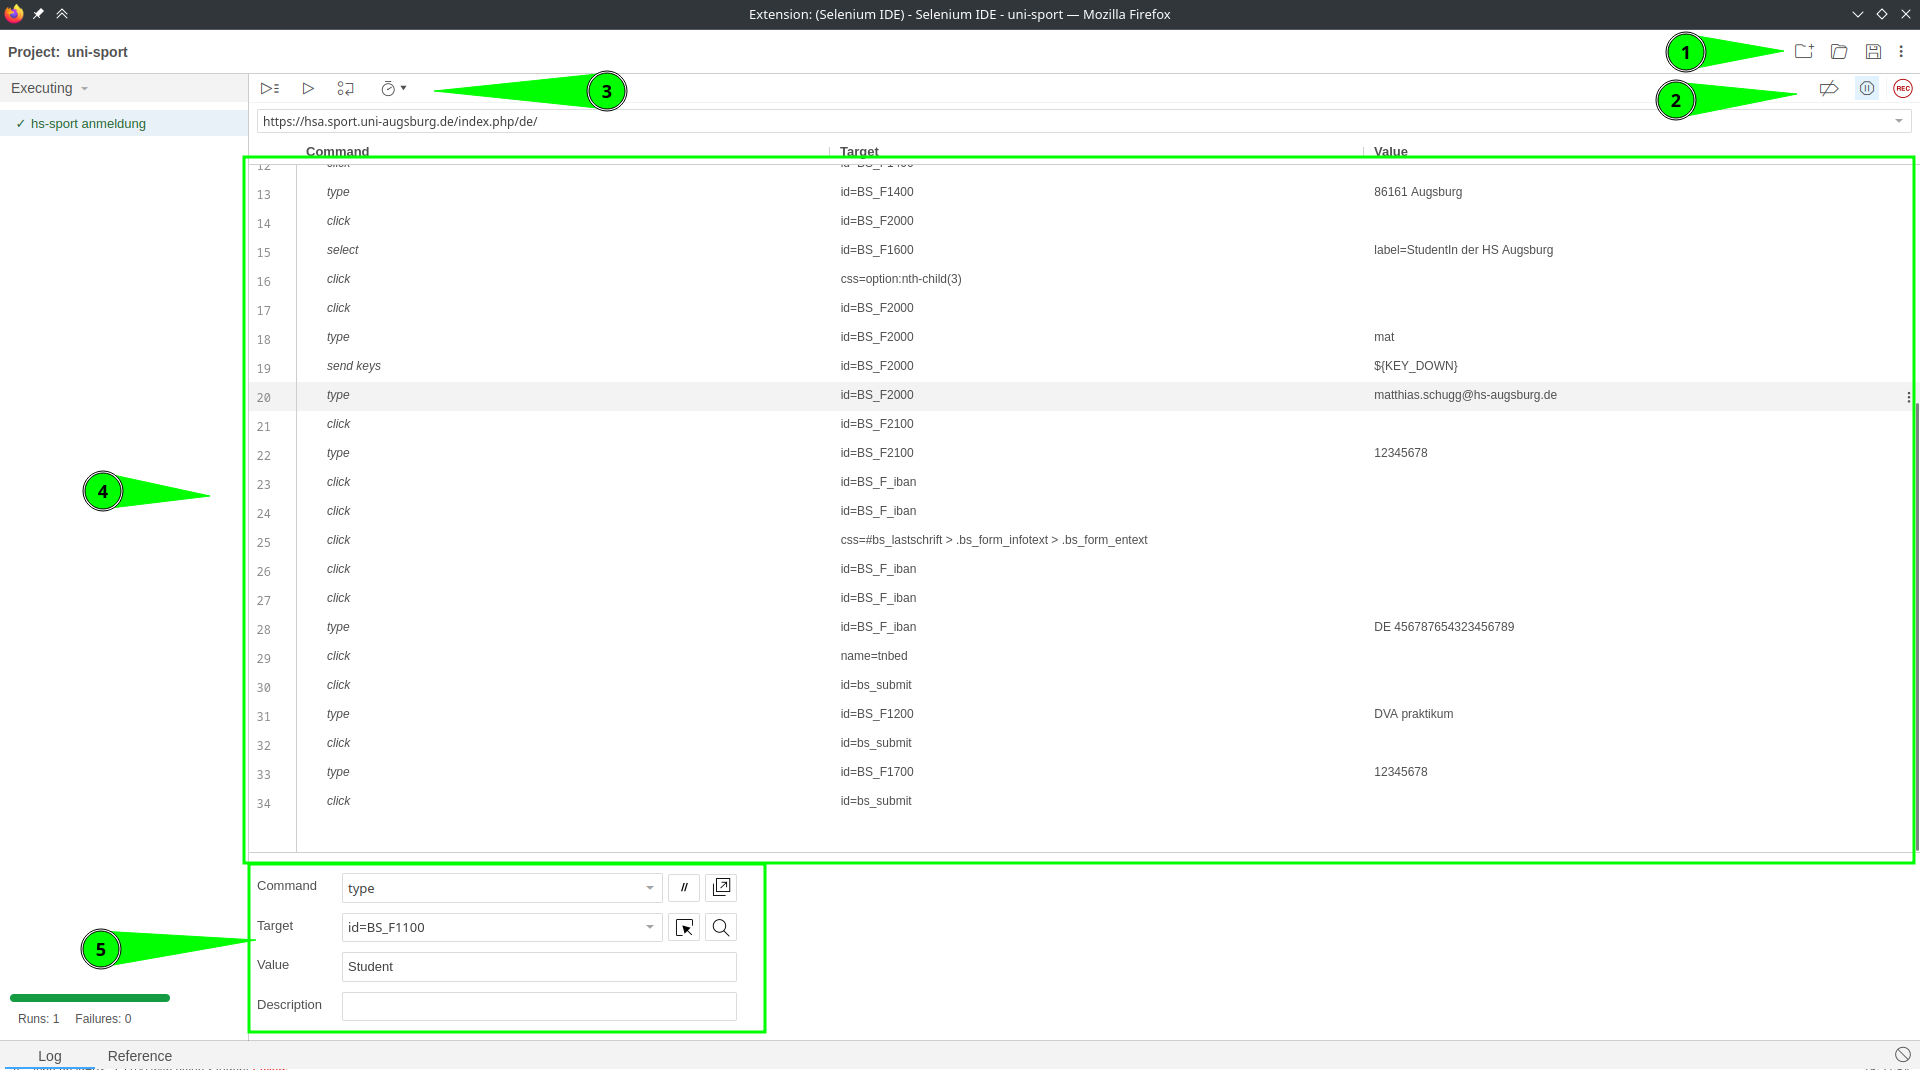Open an existing project

1839,52
